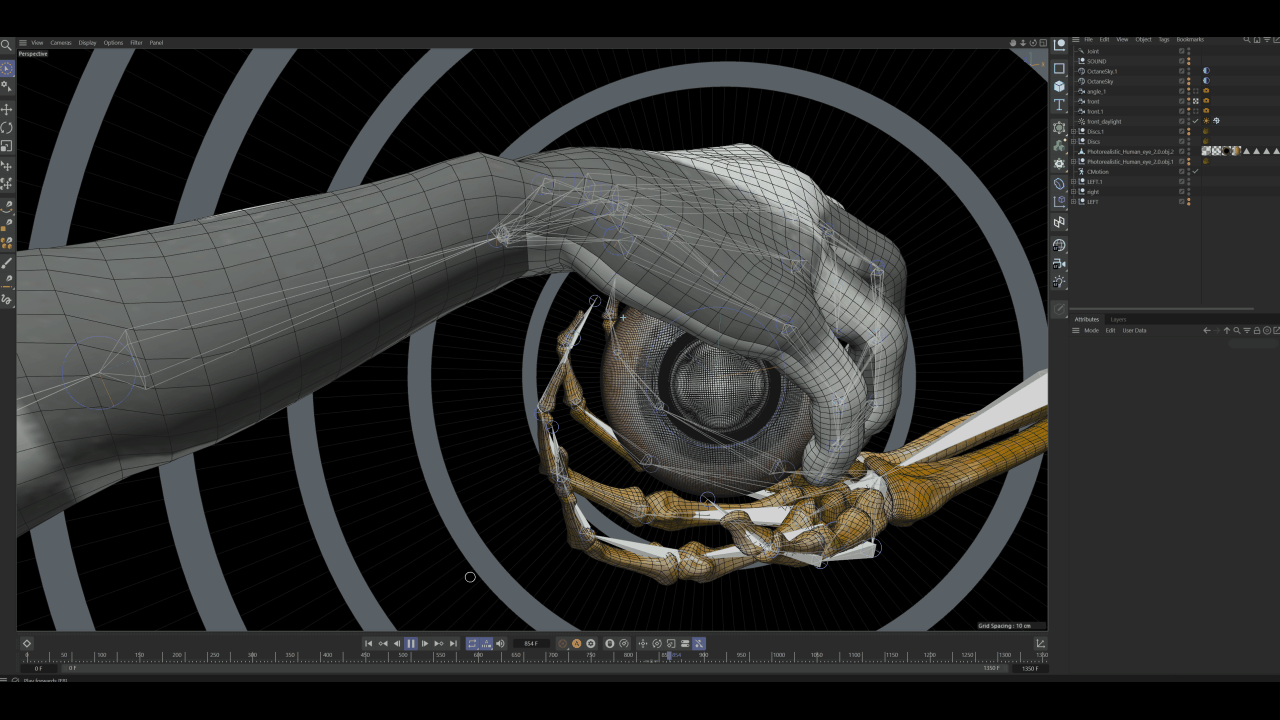This screenshot has height=720, width=1280.
Task: Expand the LEFT object
Action: (1073, 202)
